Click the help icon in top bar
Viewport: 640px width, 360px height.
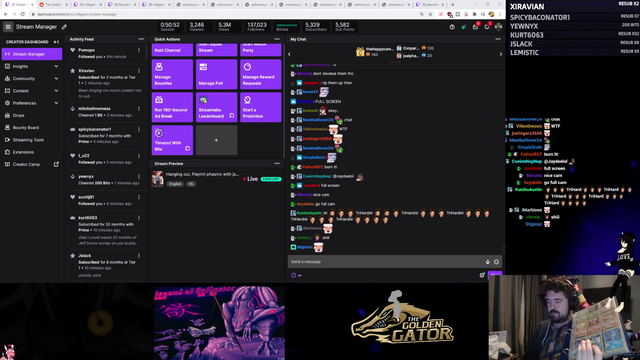click(x=452, y=27)
